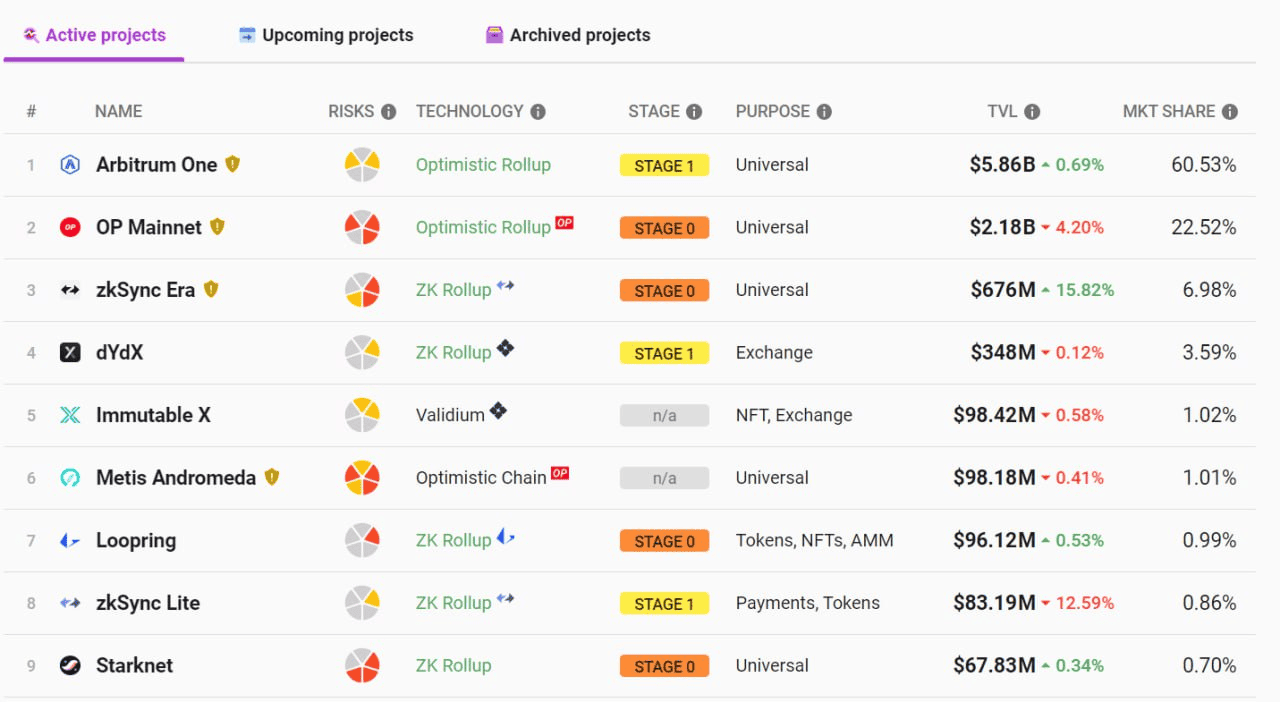Switch to the Archived projects tab
Image resolution: width=1280 pixels, height=702 pixels.
(568, 35)
